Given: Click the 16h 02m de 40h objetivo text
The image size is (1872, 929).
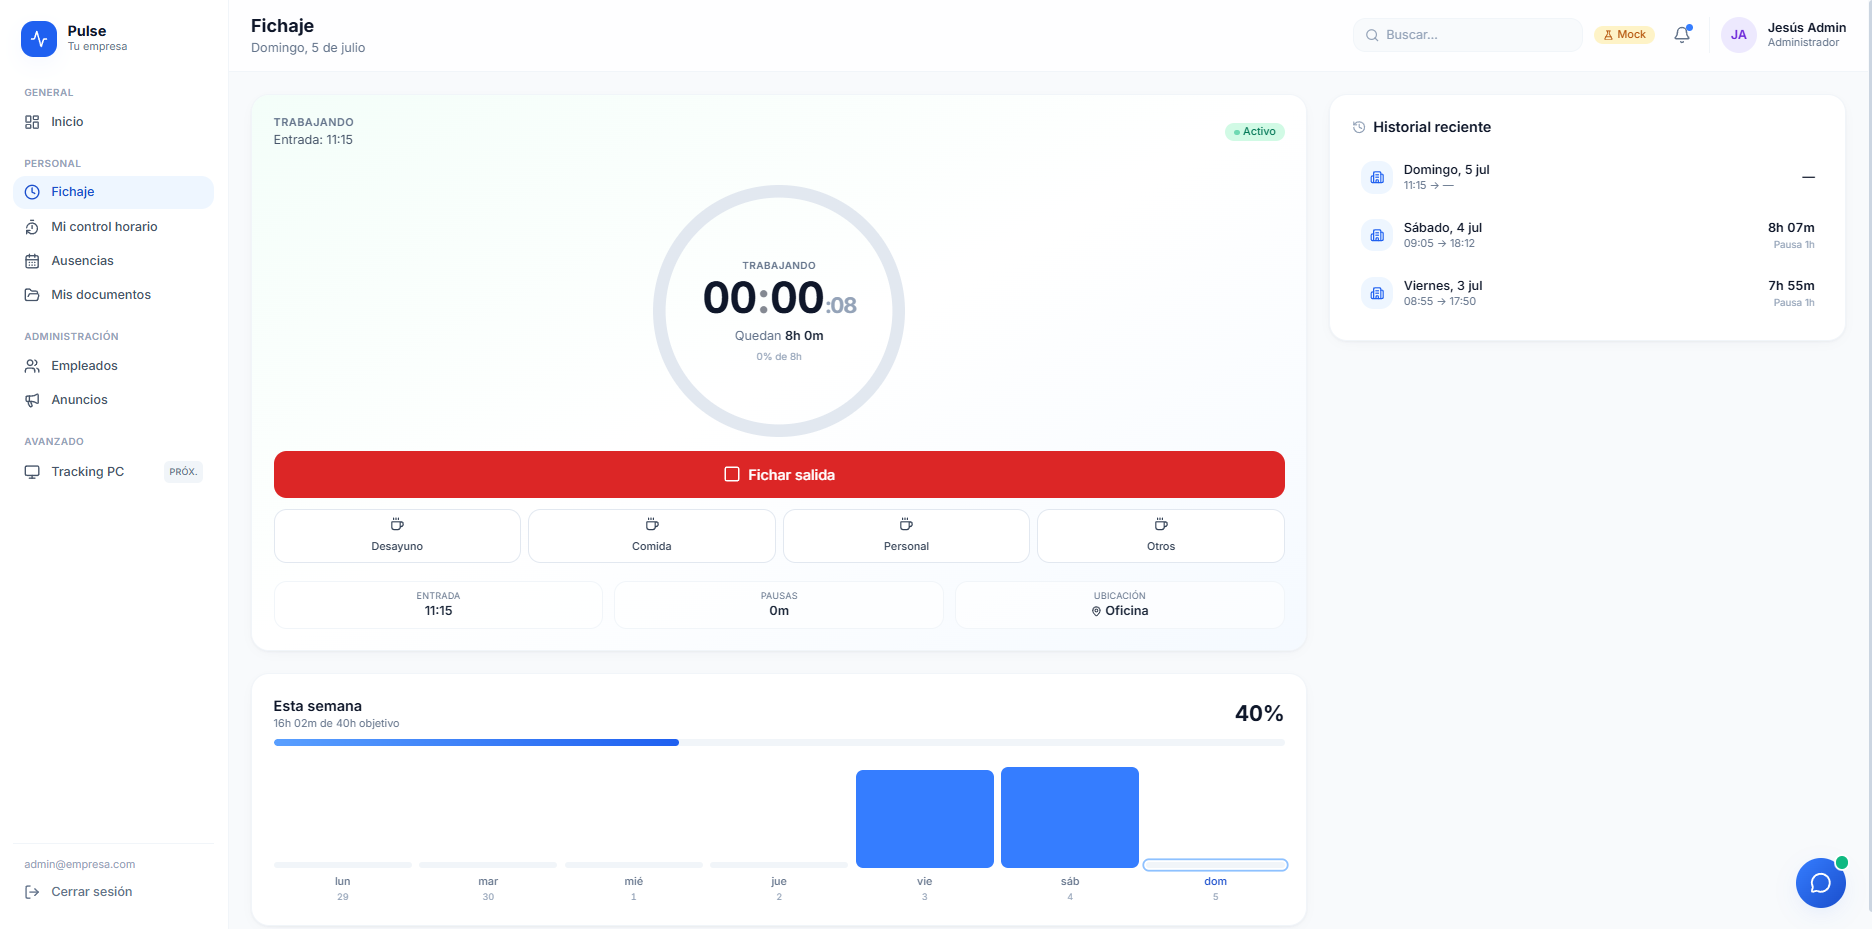Looking at the screenshot, I should 336,724.
